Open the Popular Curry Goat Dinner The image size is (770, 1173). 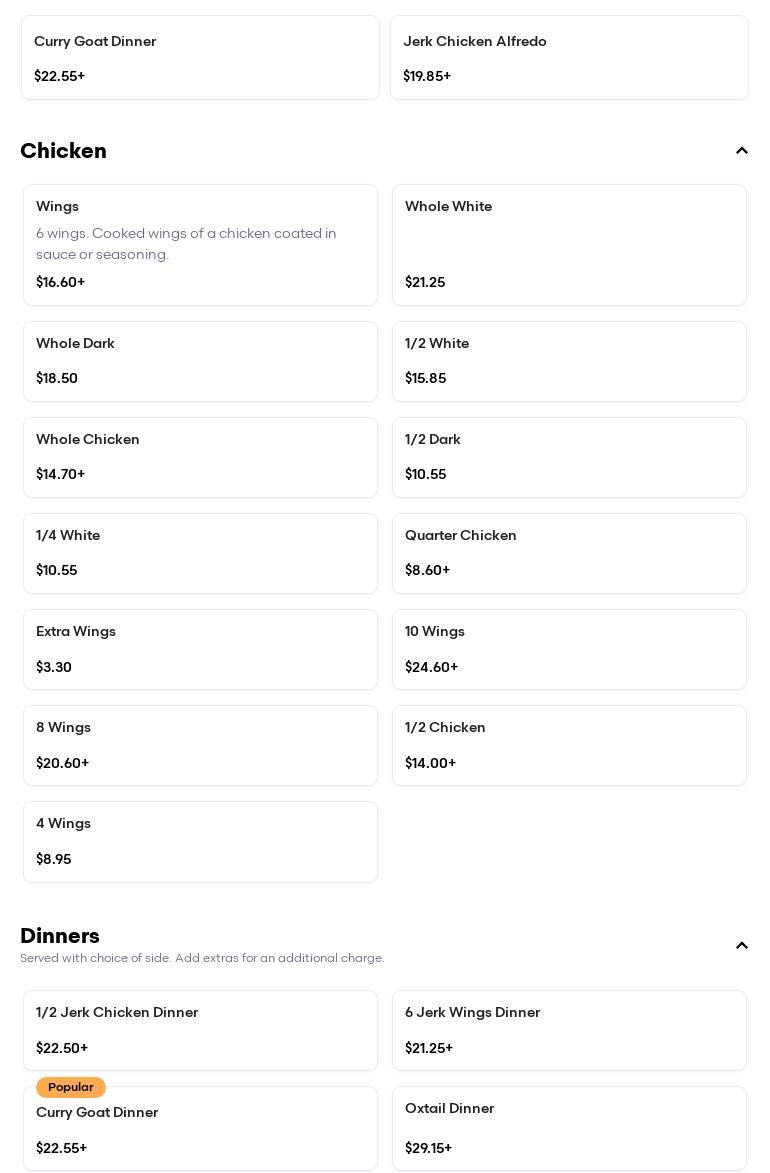pyautogui.click(x=200, y=1129)
